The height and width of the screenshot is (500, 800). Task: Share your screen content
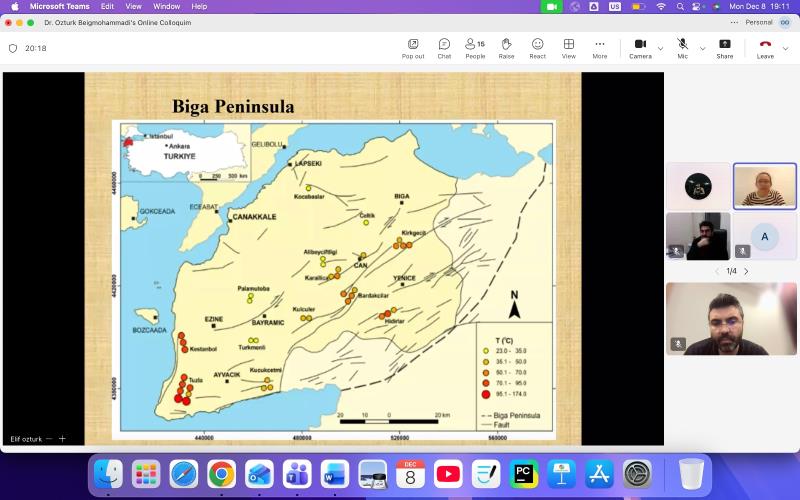[x=724, y=48]
